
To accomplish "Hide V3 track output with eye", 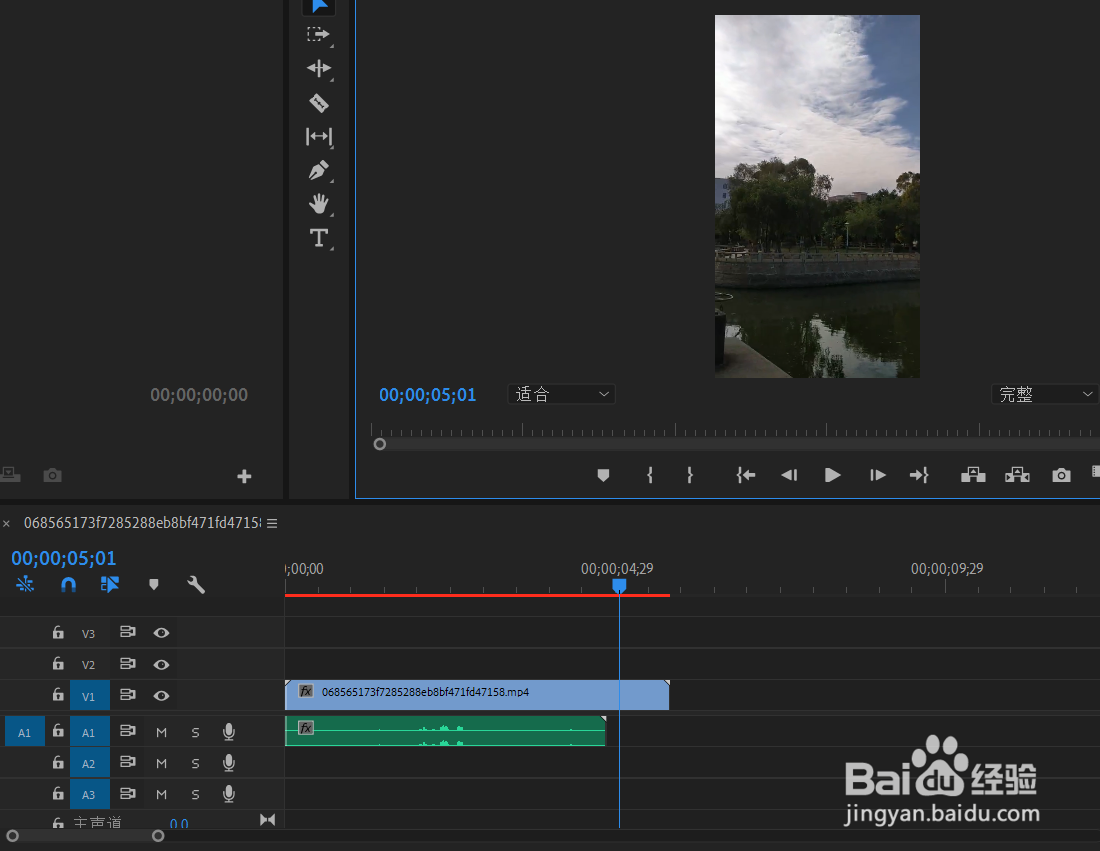I will click(x=161, y=633).
